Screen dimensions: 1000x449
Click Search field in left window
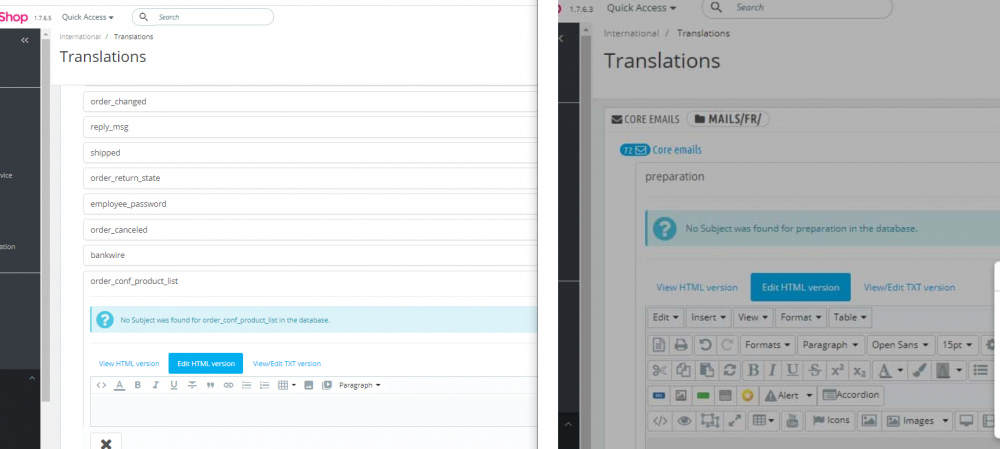[203, 17]
